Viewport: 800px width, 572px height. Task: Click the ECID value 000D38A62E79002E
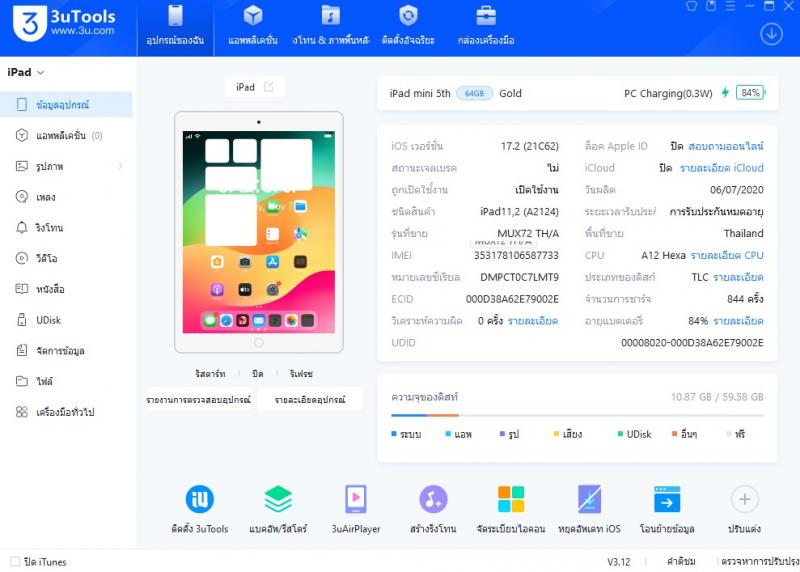pyautogui.click(x=512, y=299)
